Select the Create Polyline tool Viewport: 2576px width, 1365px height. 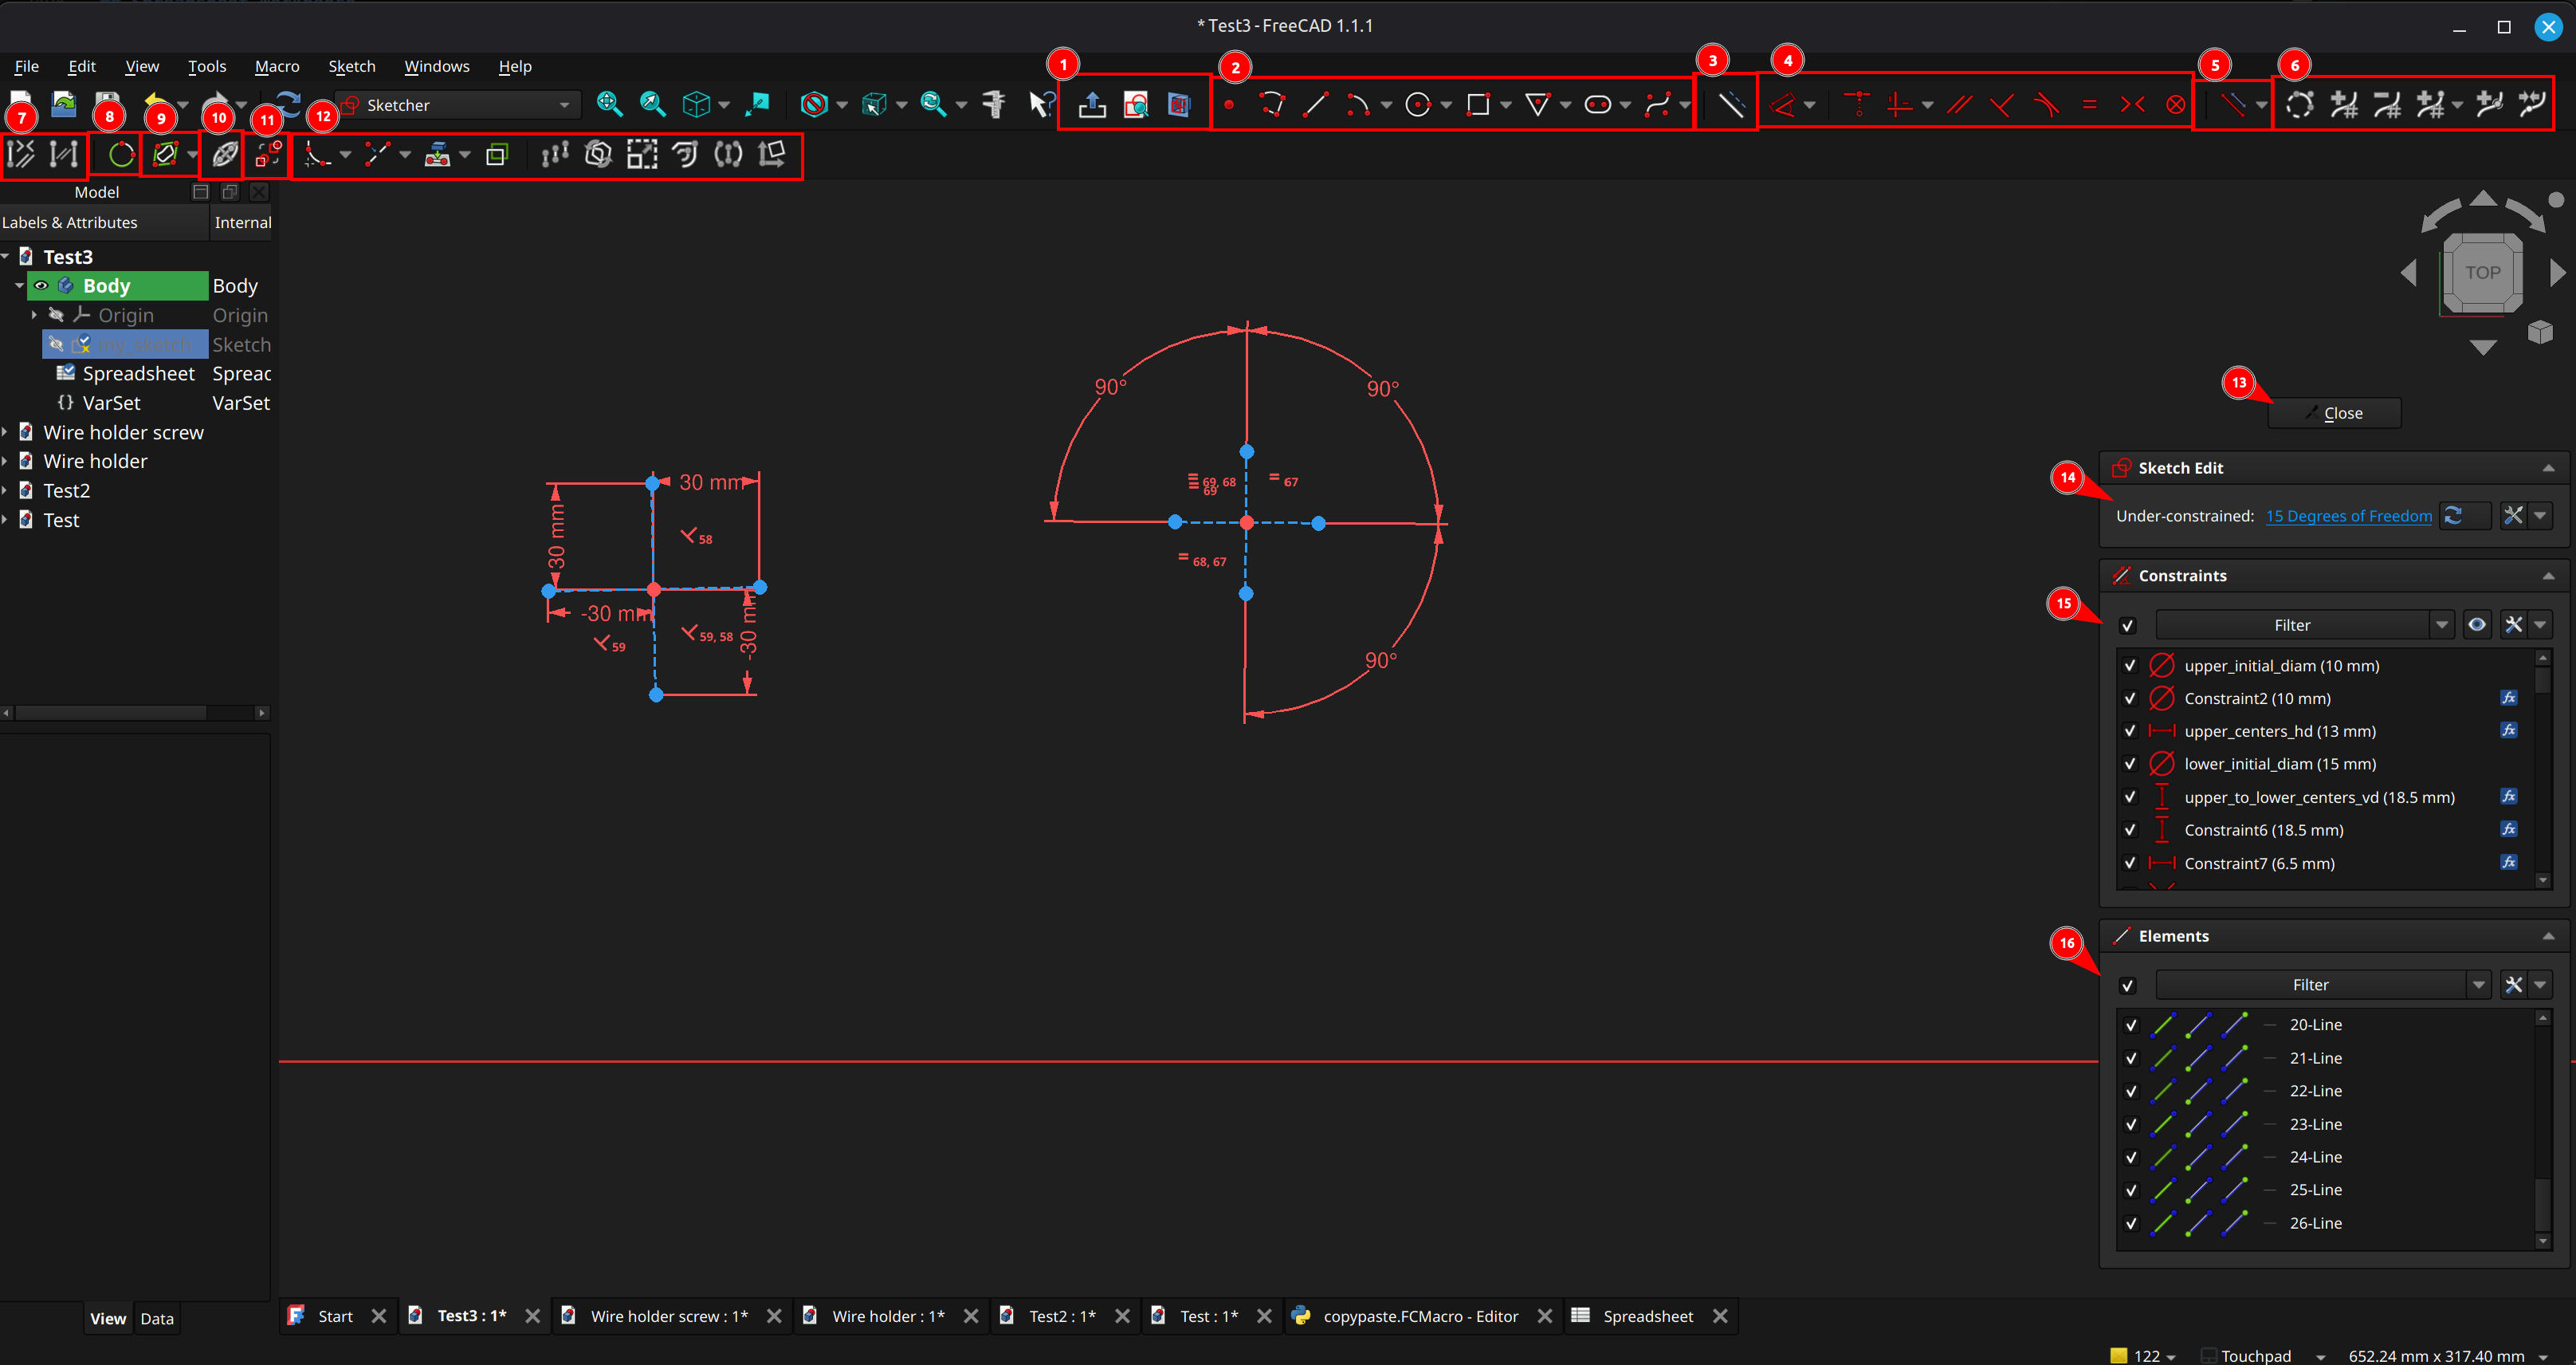(x=1272, y=104)
